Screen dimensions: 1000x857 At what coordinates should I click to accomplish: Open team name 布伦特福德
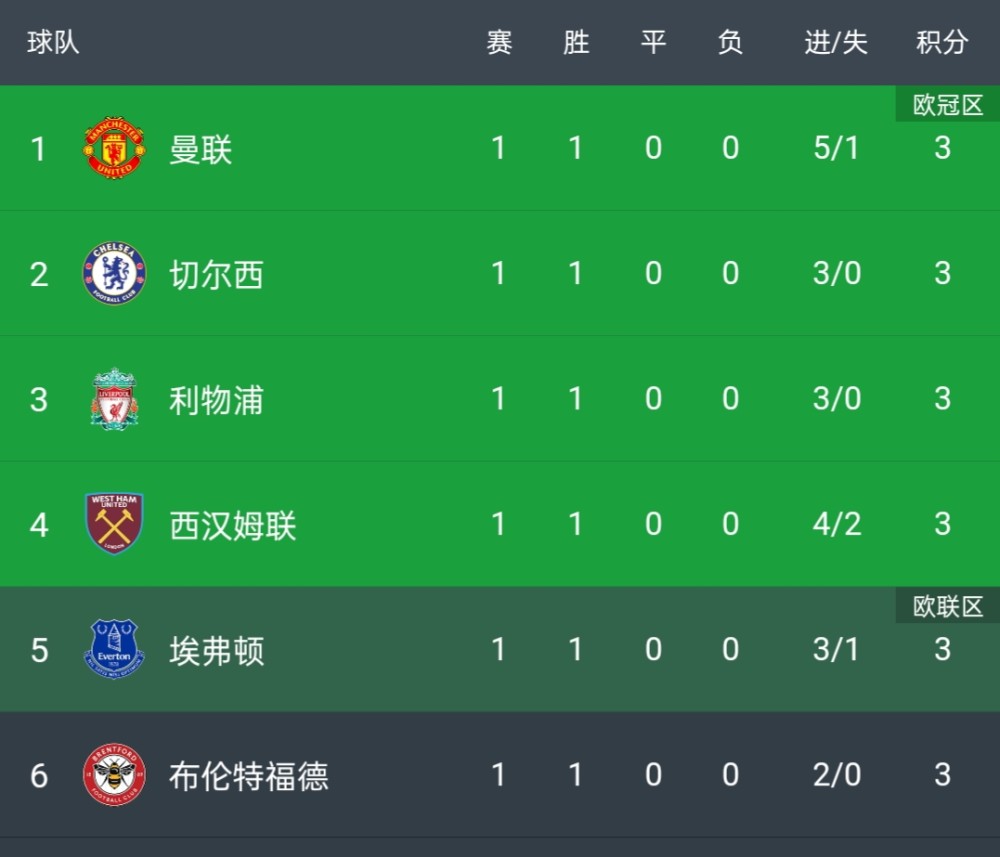pyautogui.click(x=249, y=776)
